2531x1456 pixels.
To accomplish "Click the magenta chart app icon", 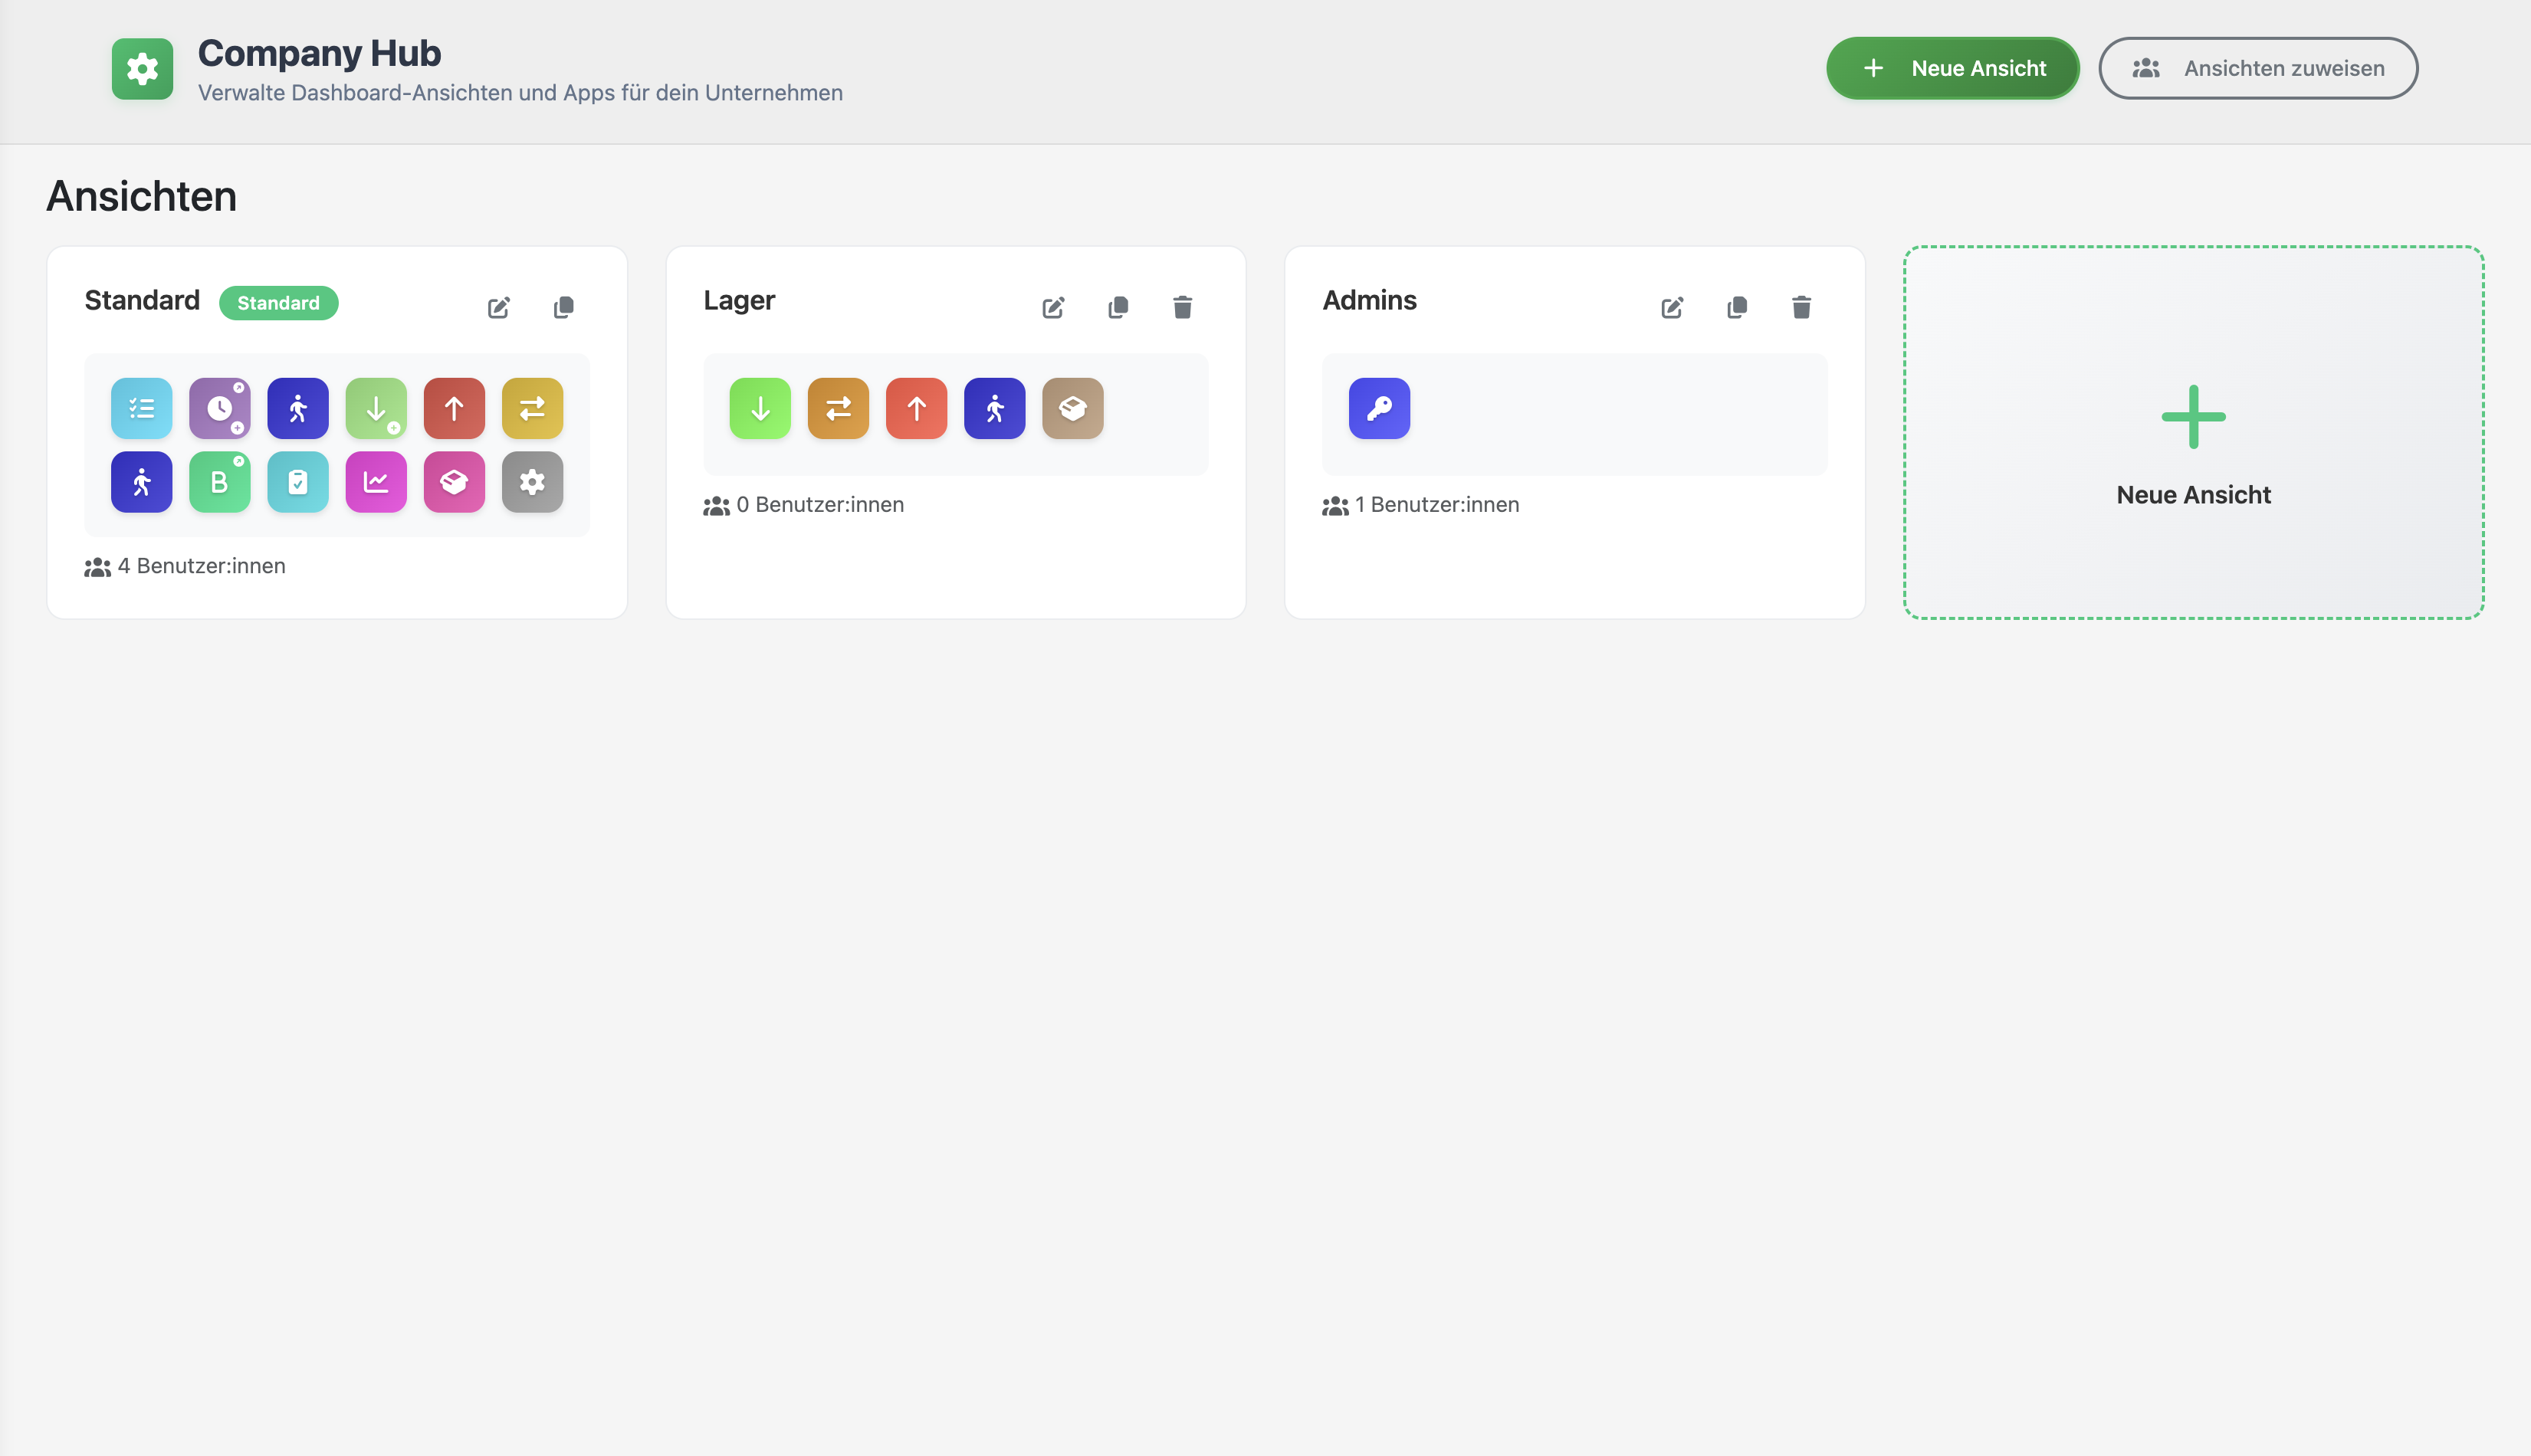I will tap(376, 482).
